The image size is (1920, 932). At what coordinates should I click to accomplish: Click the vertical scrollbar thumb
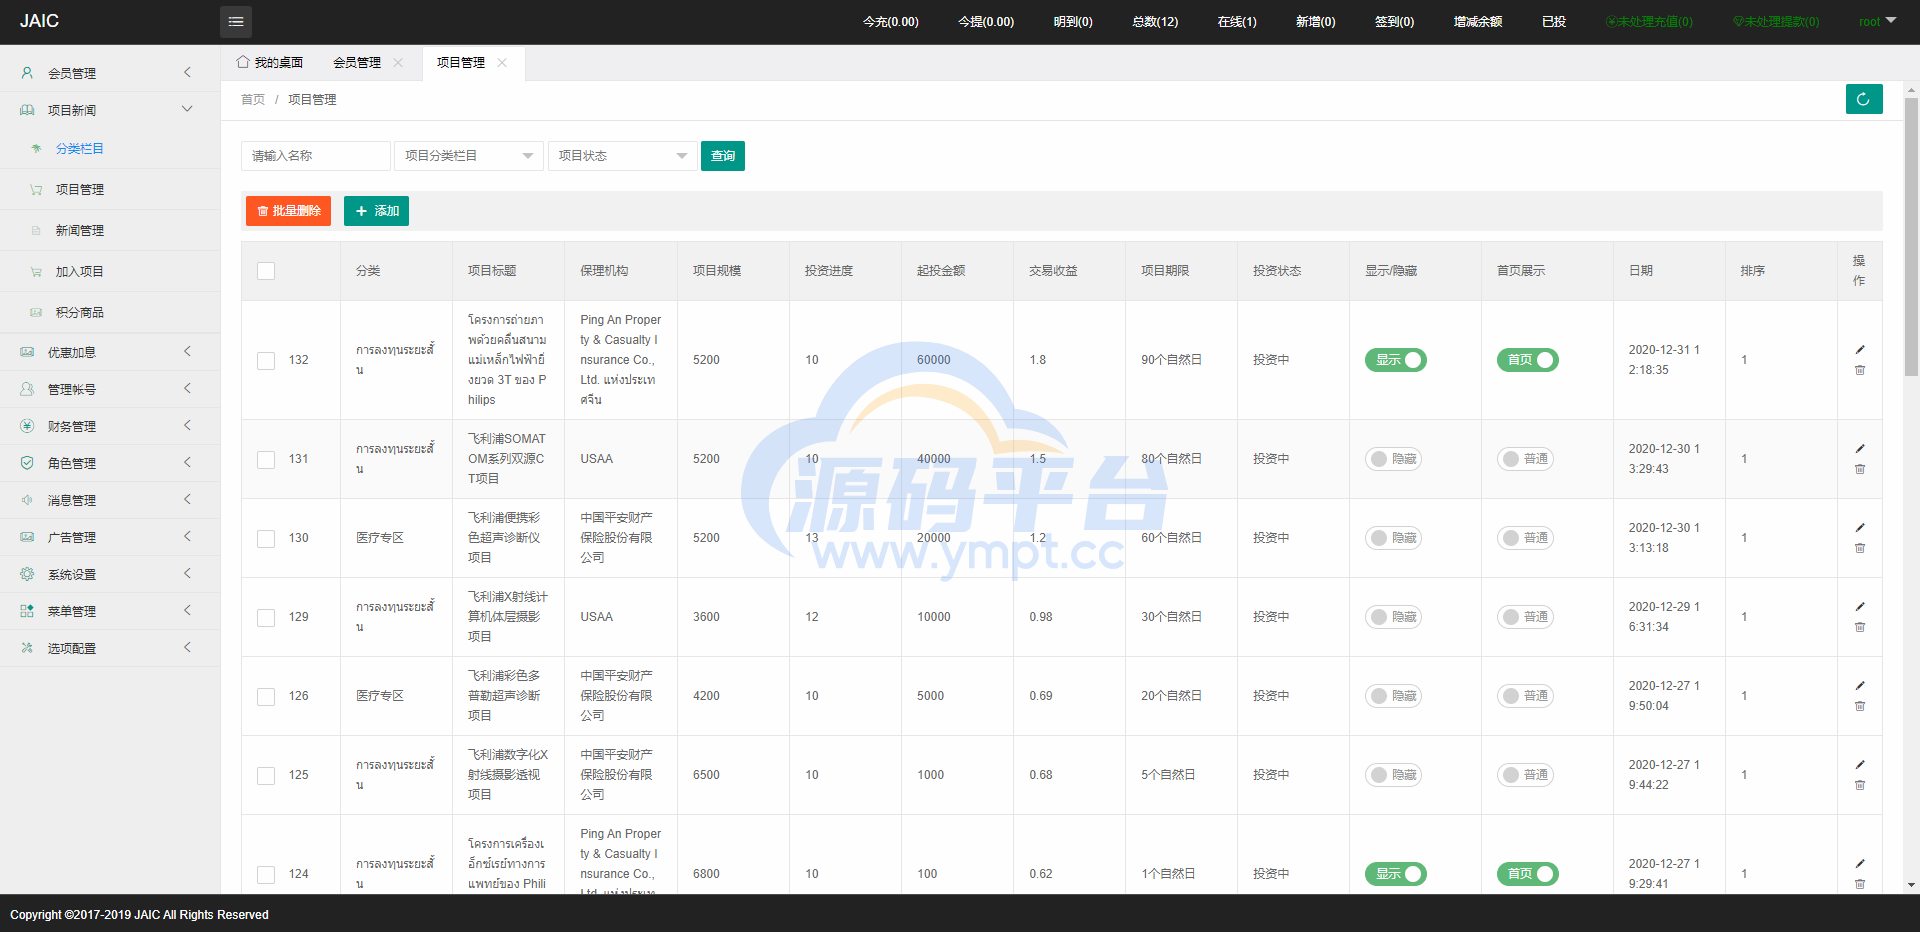1911,235
